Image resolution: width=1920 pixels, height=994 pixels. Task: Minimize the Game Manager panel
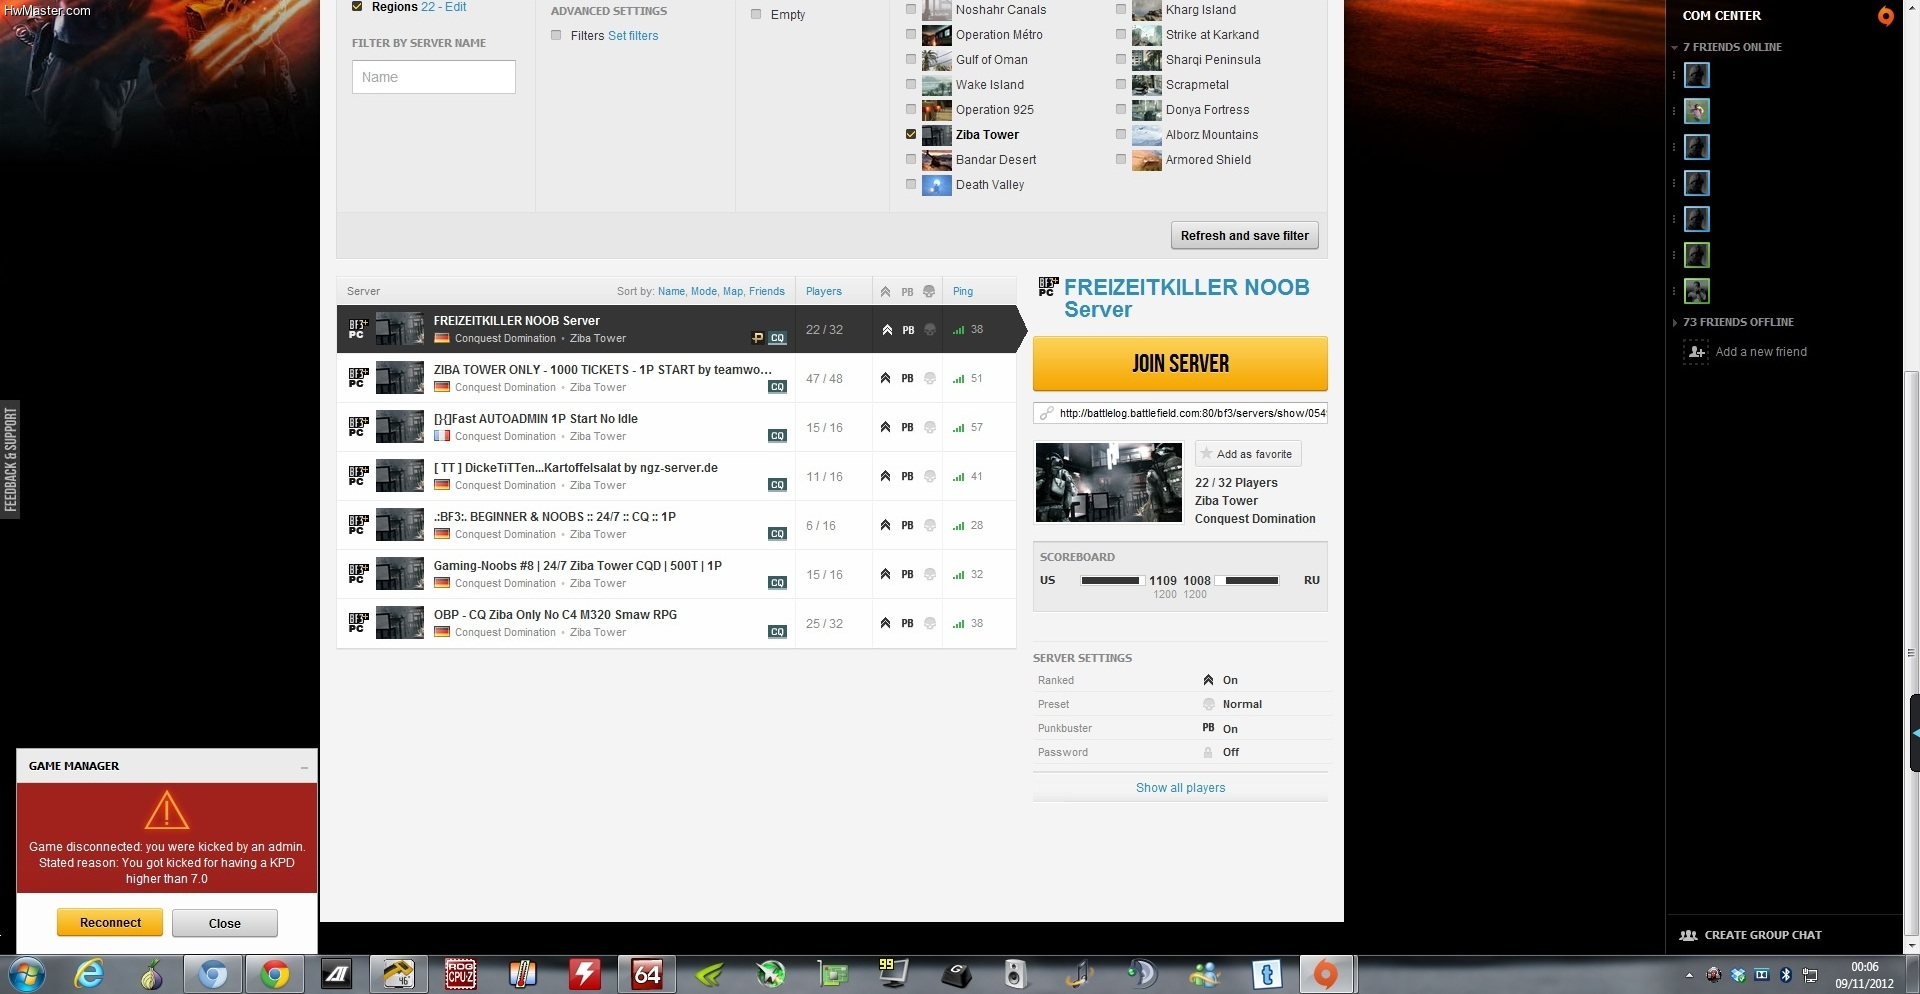click(x=304, y=767)
